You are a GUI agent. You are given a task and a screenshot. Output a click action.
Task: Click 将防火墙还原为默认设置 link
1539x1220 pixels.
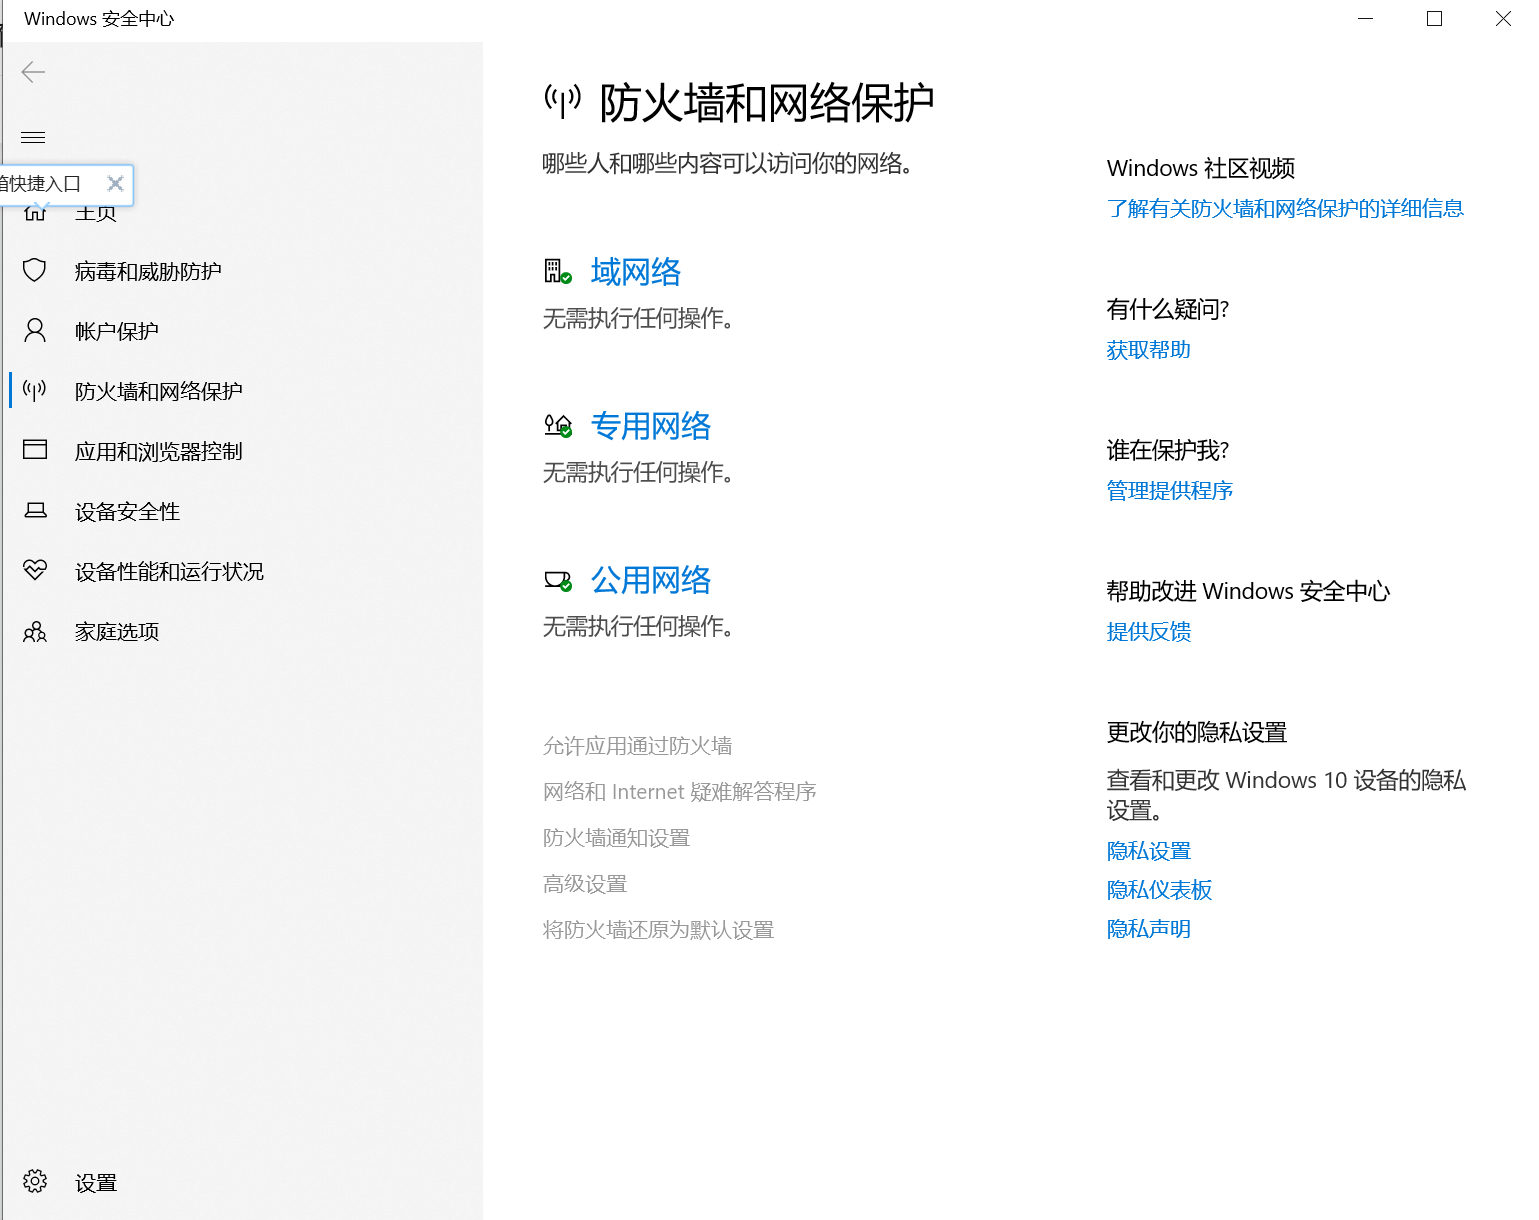coord(659,930)
